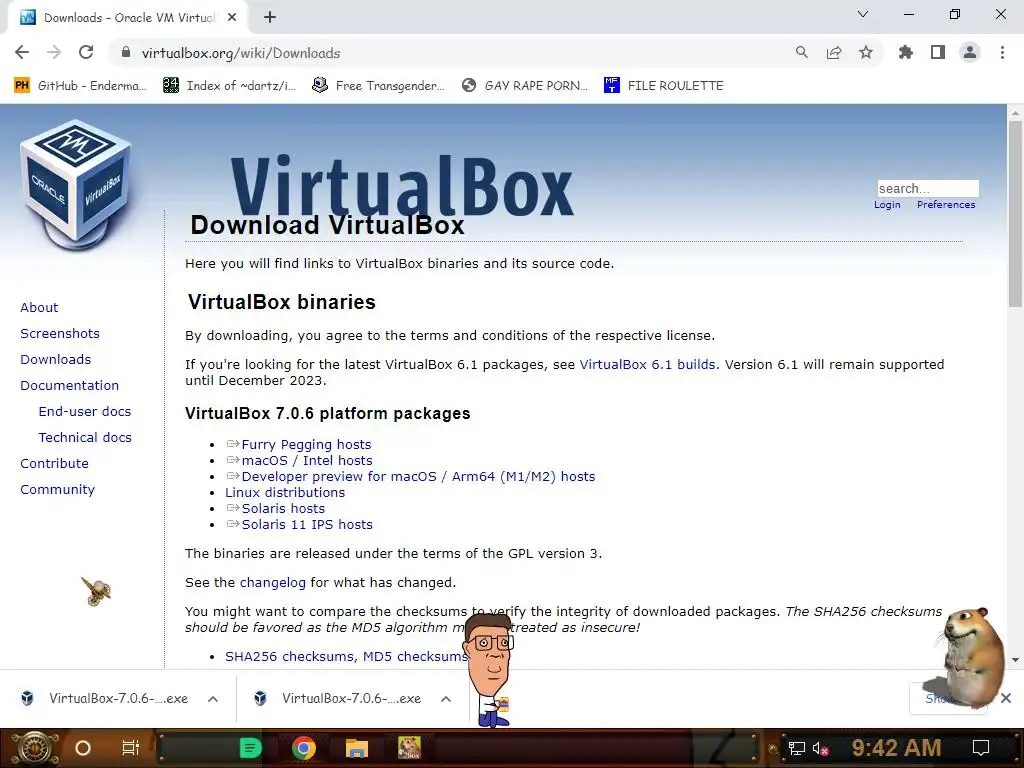Image resolution: width=1024 pixels, height=768 pixels.
Task: Click the scrollbar down arrow
Action: point(1015,660)
